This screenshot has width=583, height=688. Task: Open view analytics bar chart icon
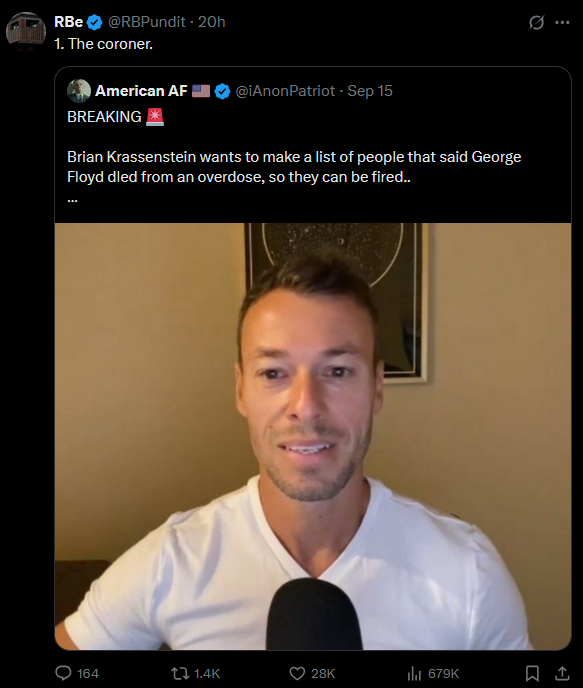pyautogui.click(x=414, y=673)
